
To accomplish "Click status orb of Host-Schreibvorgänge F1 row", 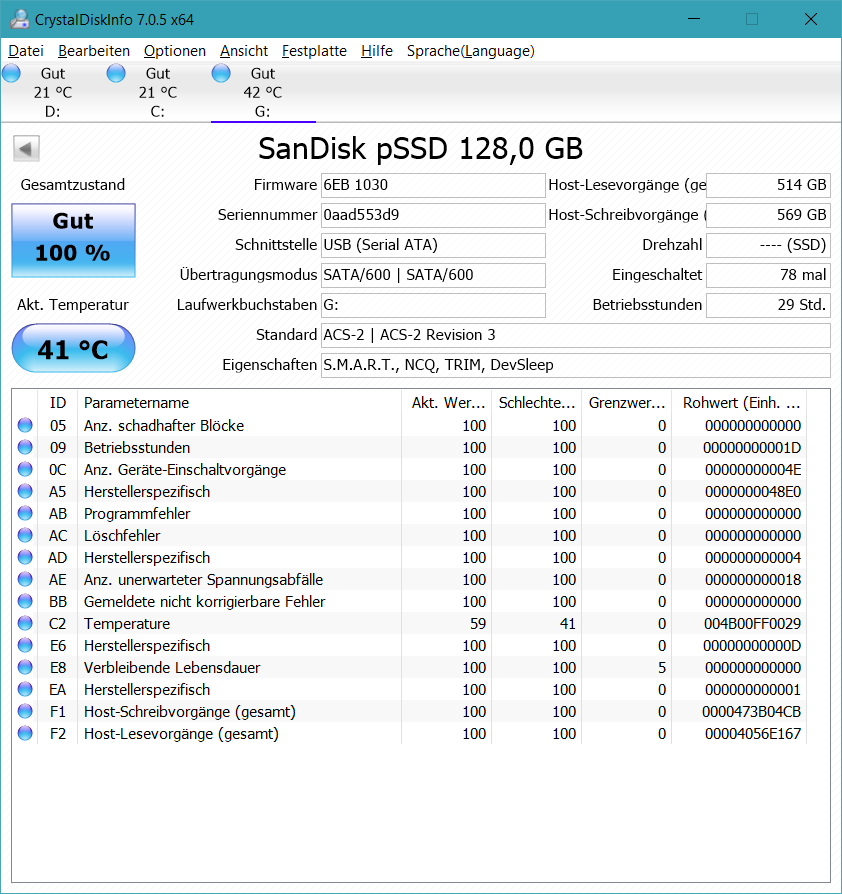I will (x=25, y=712).
